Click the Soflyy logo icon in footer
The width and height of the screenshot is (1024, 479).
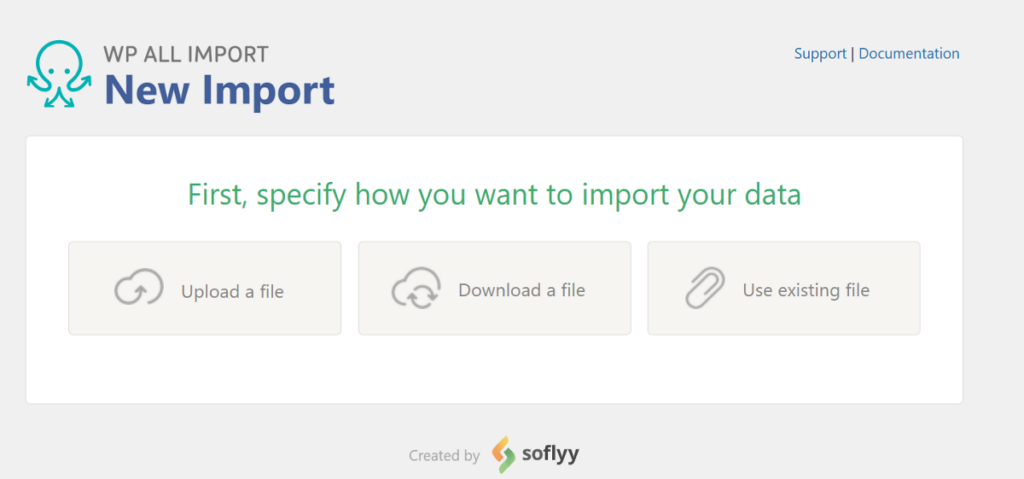pyautogui.click(x=503, y=454)
